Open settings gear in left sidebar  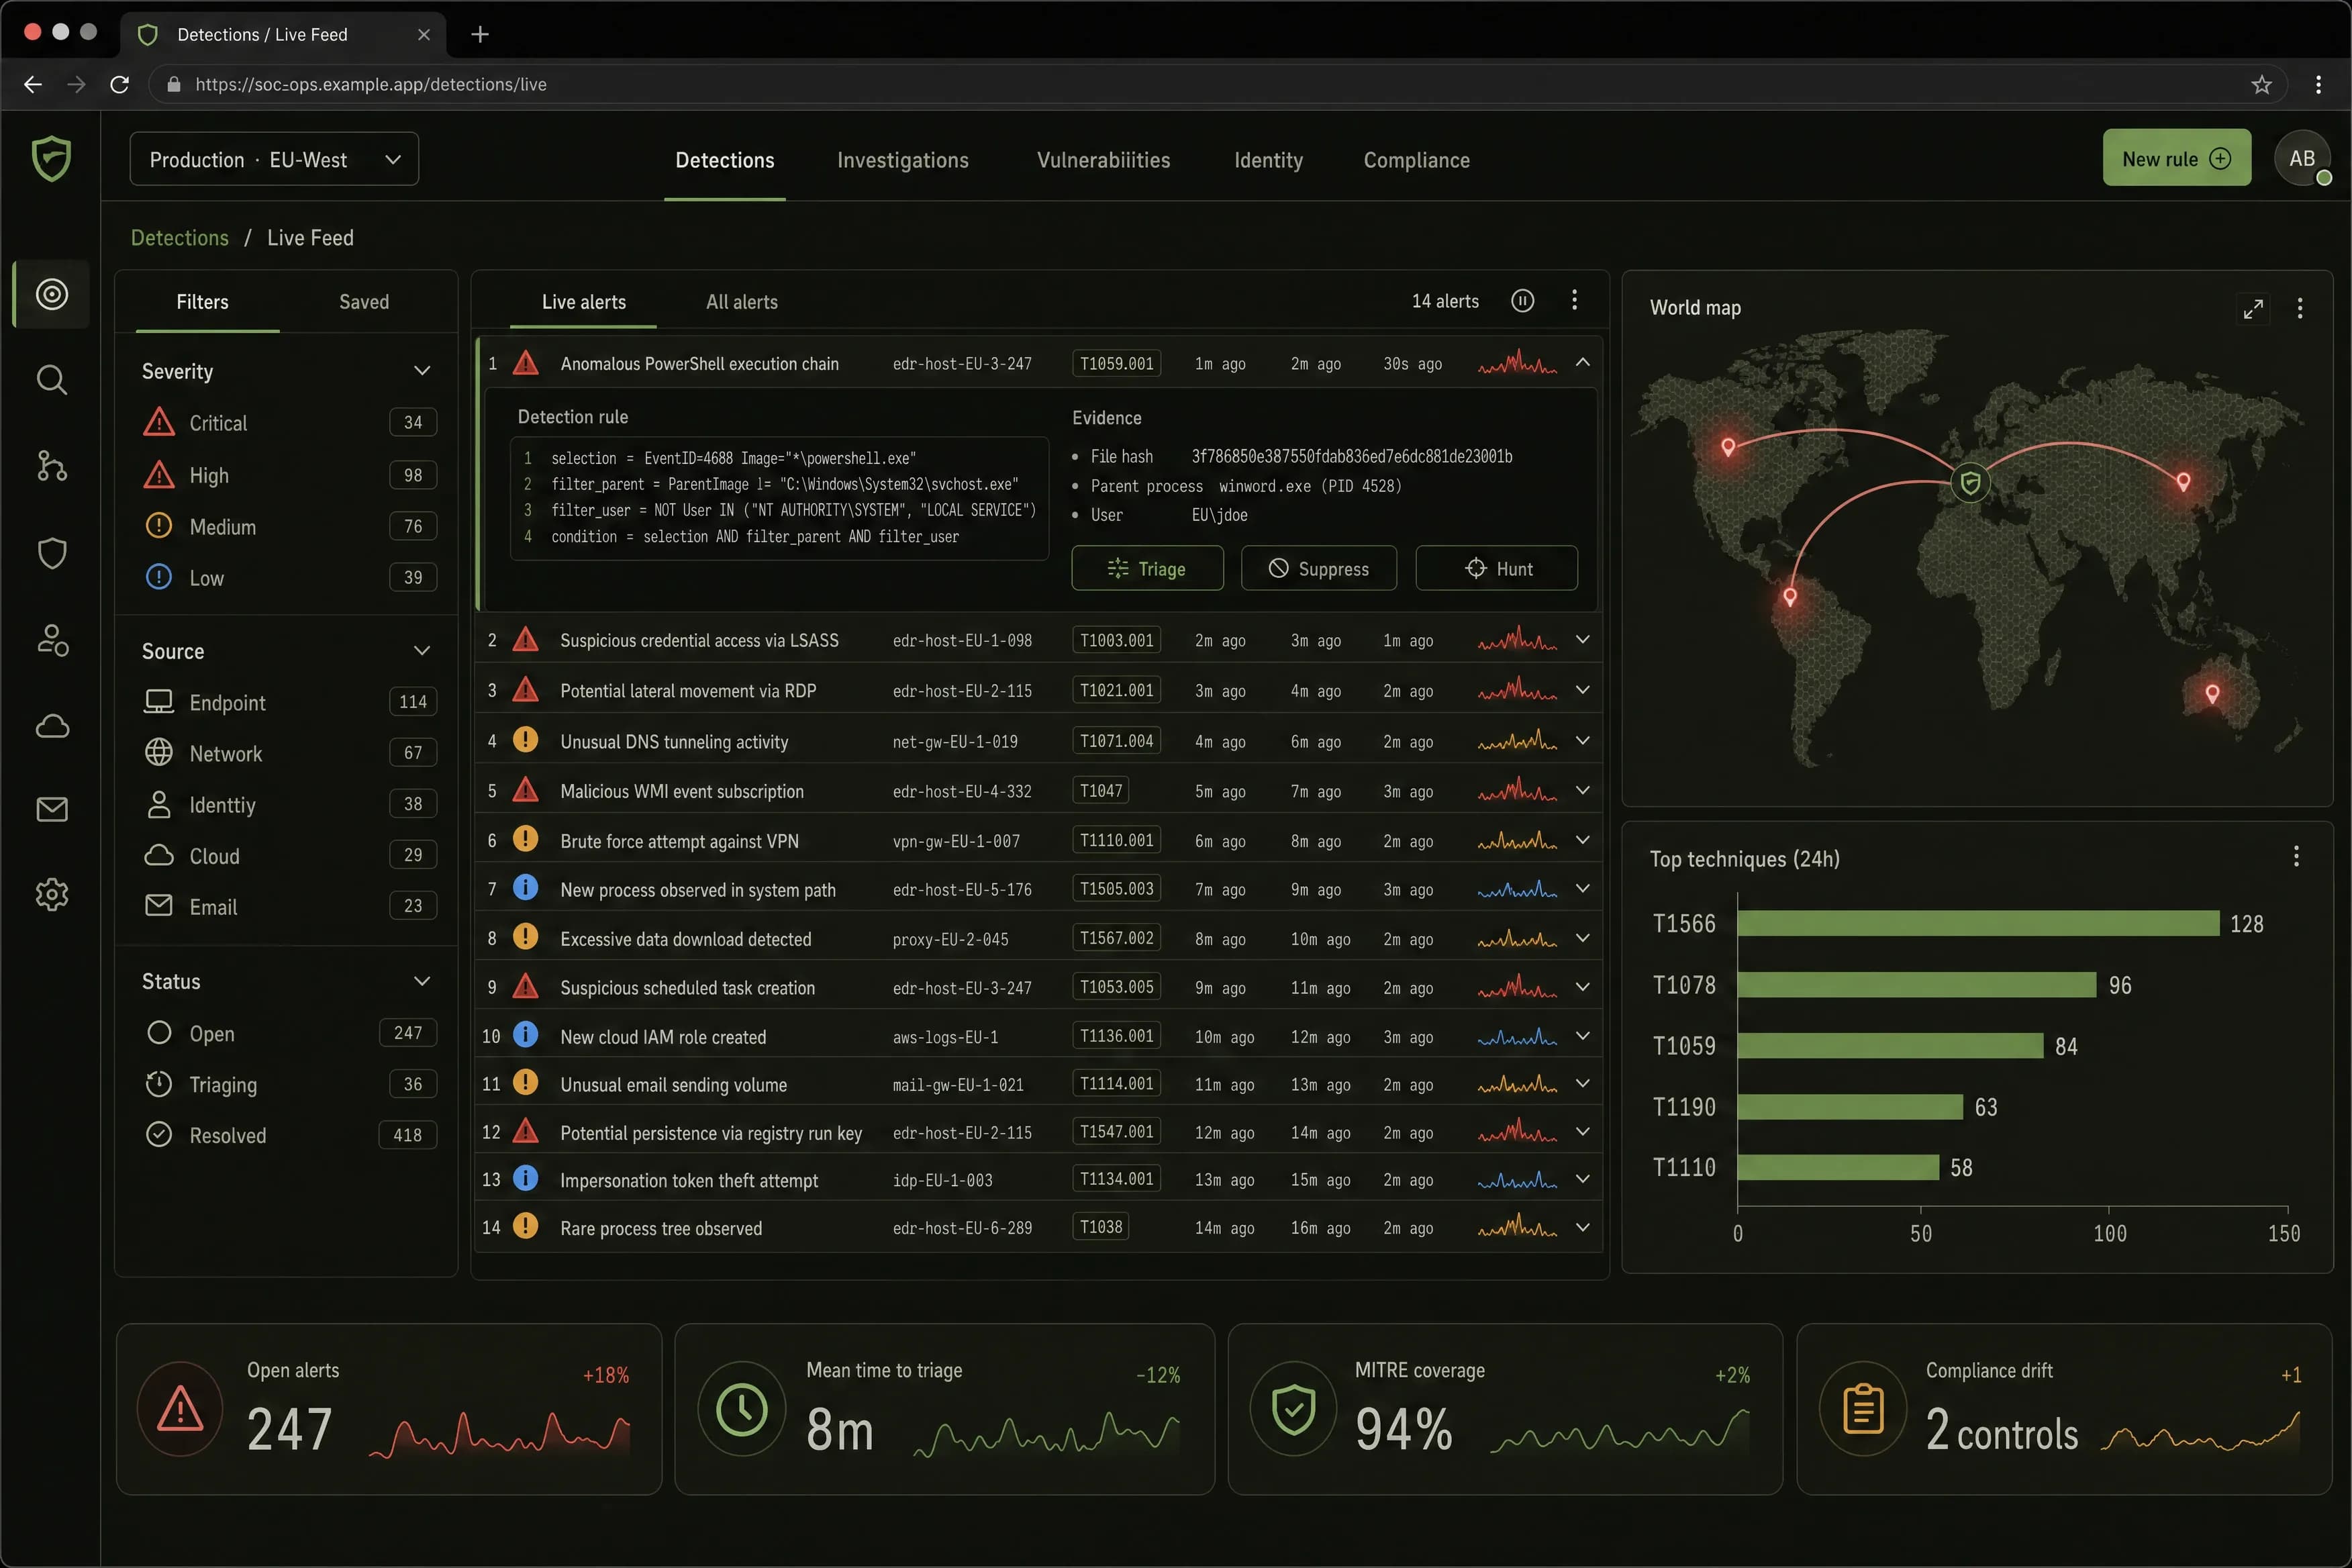pos(52,894)
